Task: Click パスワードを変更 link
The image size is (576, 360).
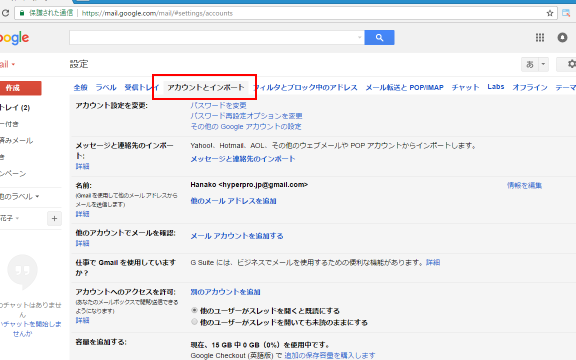Action: pos(218,105)
